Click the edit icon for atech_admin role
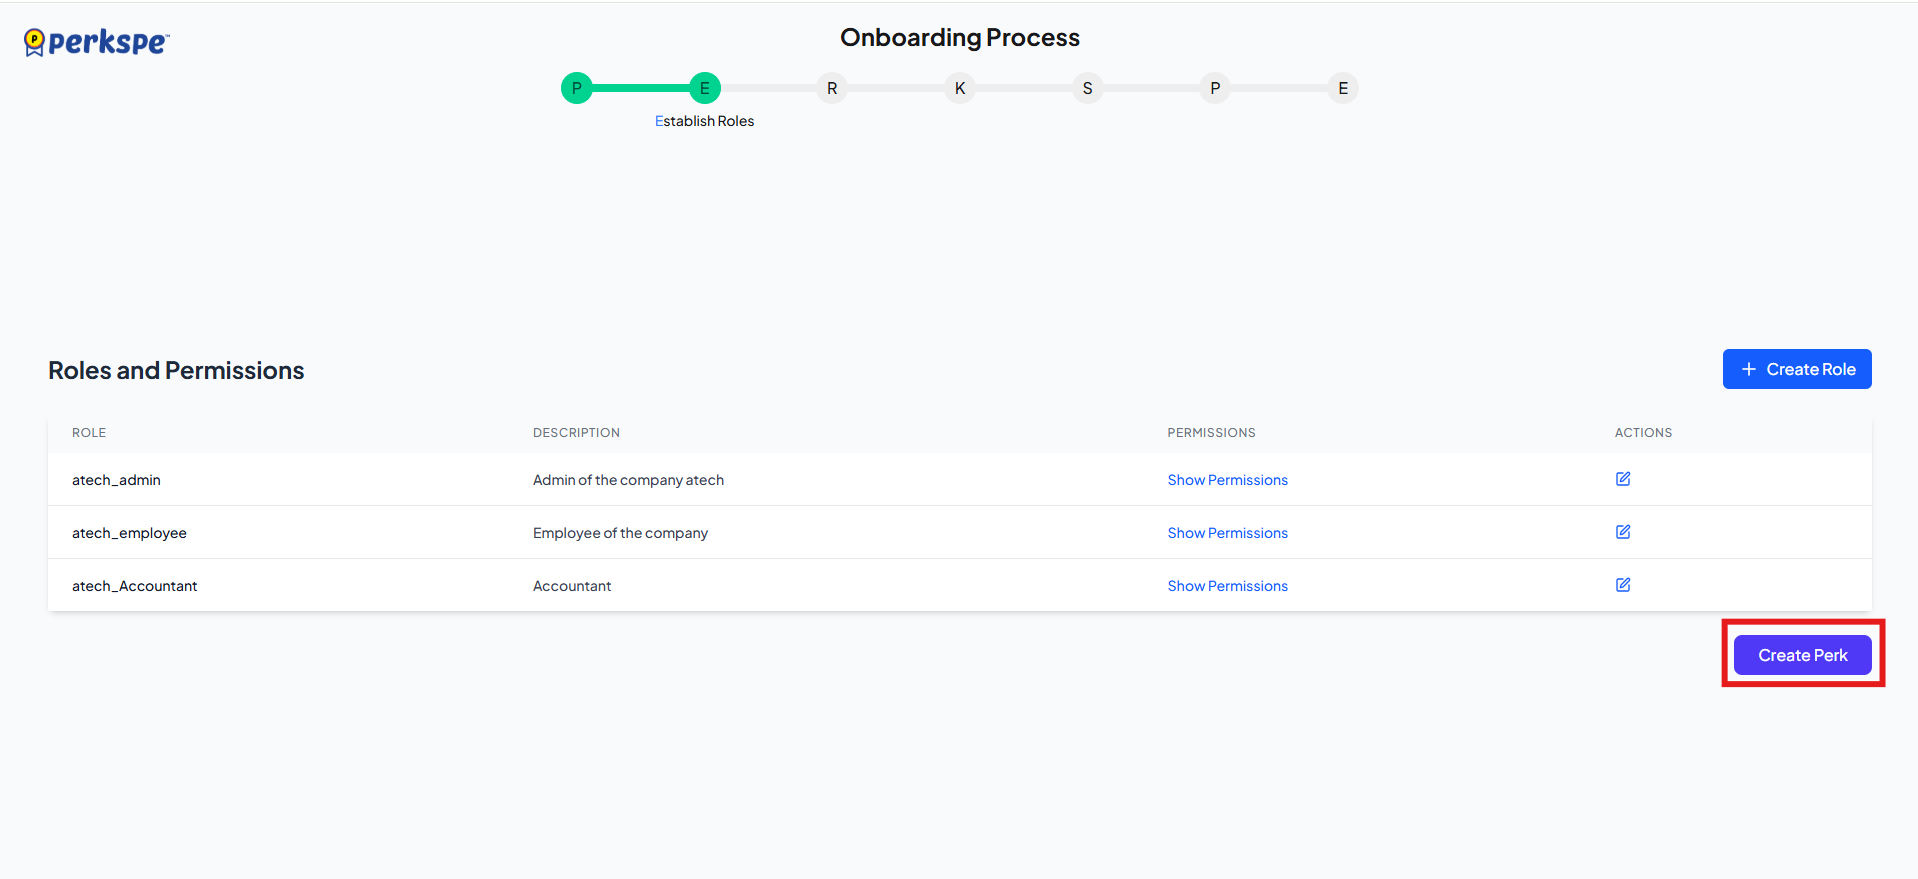The height and width of the screenshot is (879, 1918). tap(1623, 479)
